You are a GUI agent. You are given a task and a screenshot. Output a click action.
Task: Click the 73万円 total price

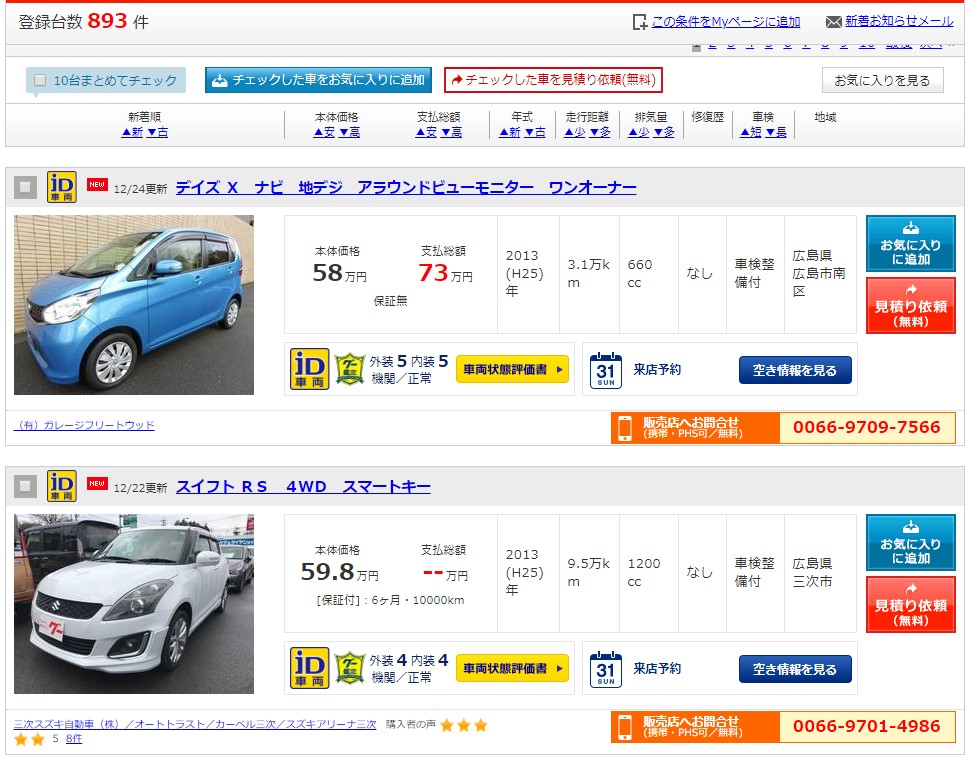445,273
